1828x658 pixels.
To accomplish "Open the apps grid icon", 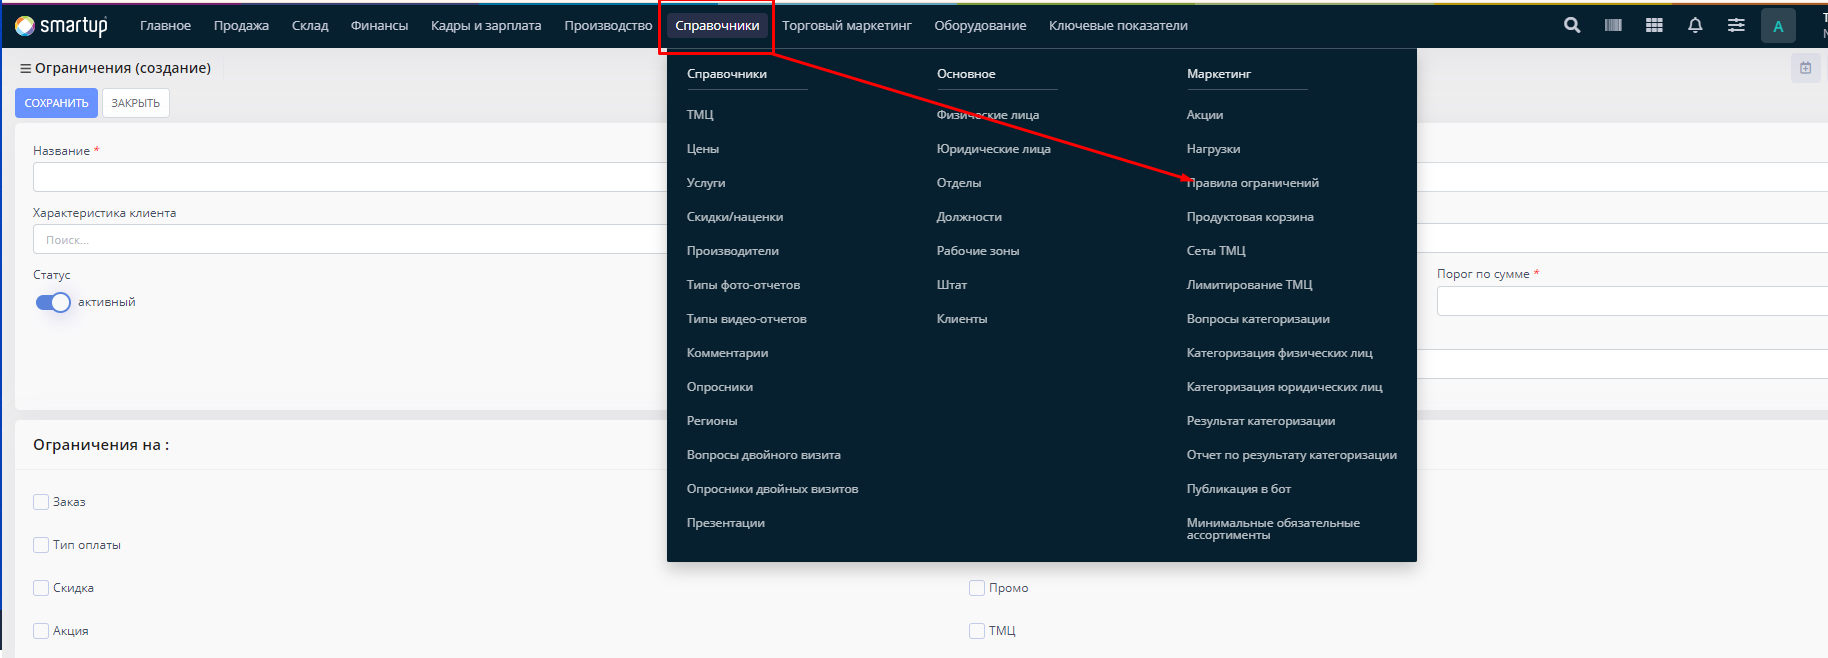I will click(1654, 25).
